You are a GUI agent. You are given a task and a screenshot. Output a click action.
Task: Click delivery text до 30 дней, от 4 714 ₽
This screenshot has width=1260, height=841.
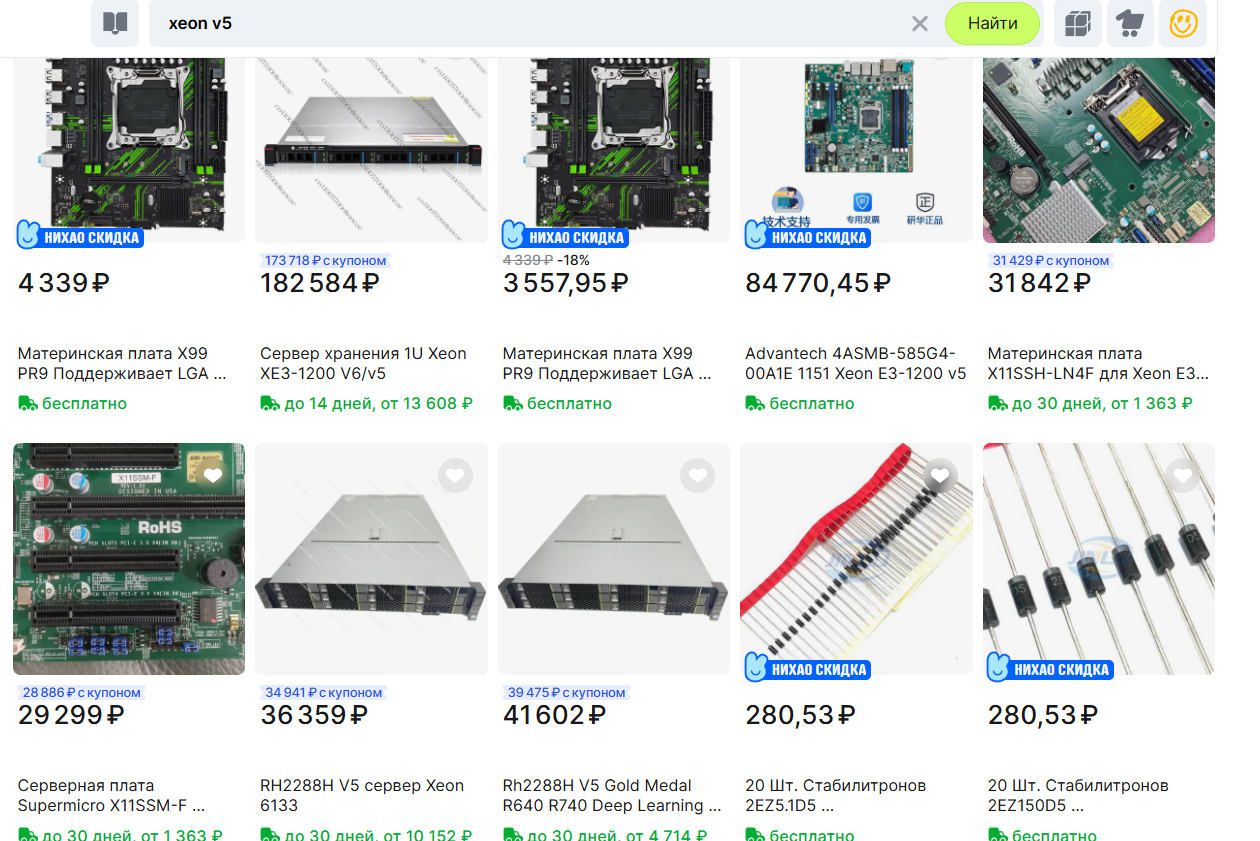(x=617, y=835)
